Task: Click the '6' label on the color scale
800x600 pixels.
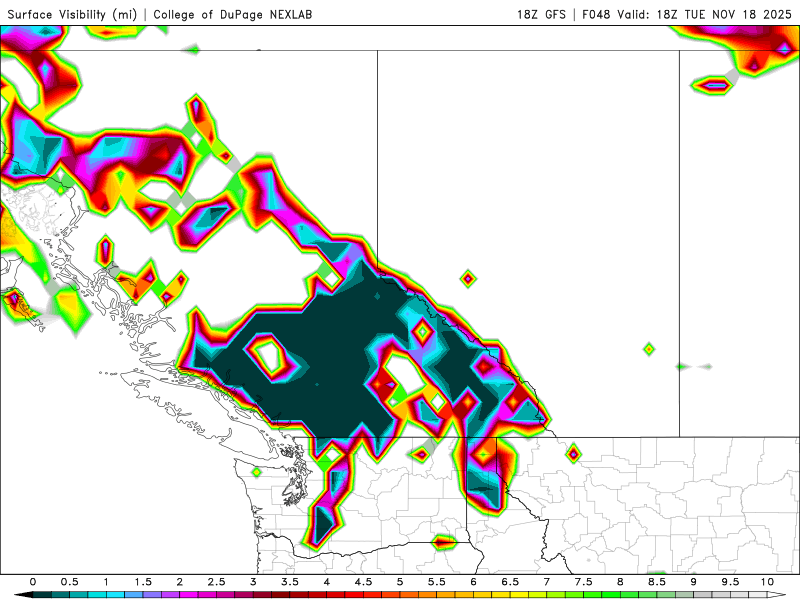Action: coord(473,582)
